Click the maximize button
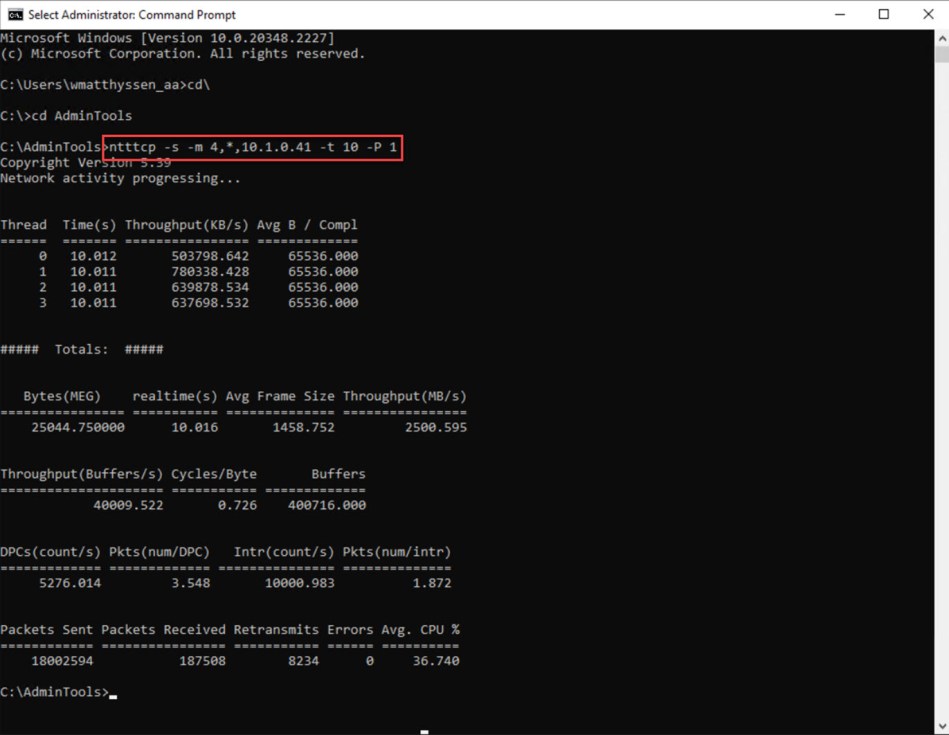Screen dimensions: 949x735 [x=882, y=14]
